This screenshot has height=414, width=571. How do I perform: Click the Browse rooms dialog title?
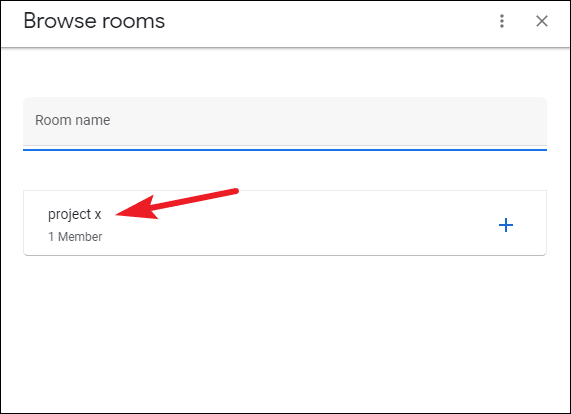[94, 21]
